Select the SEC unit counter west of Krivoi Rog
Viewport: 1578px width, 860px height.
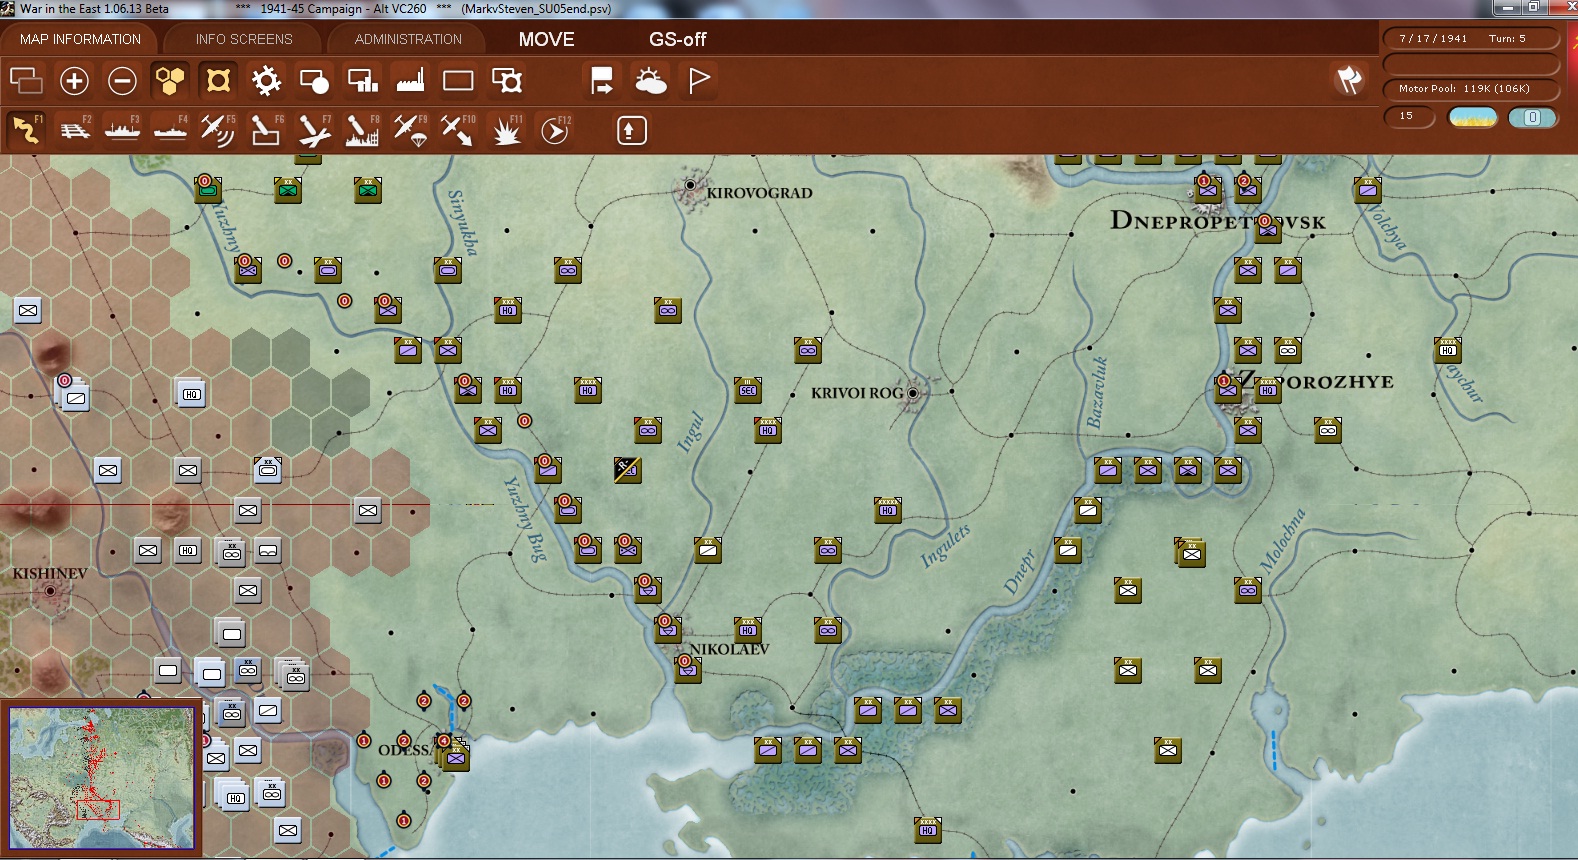pyautogui.click(x=748, y=390)
